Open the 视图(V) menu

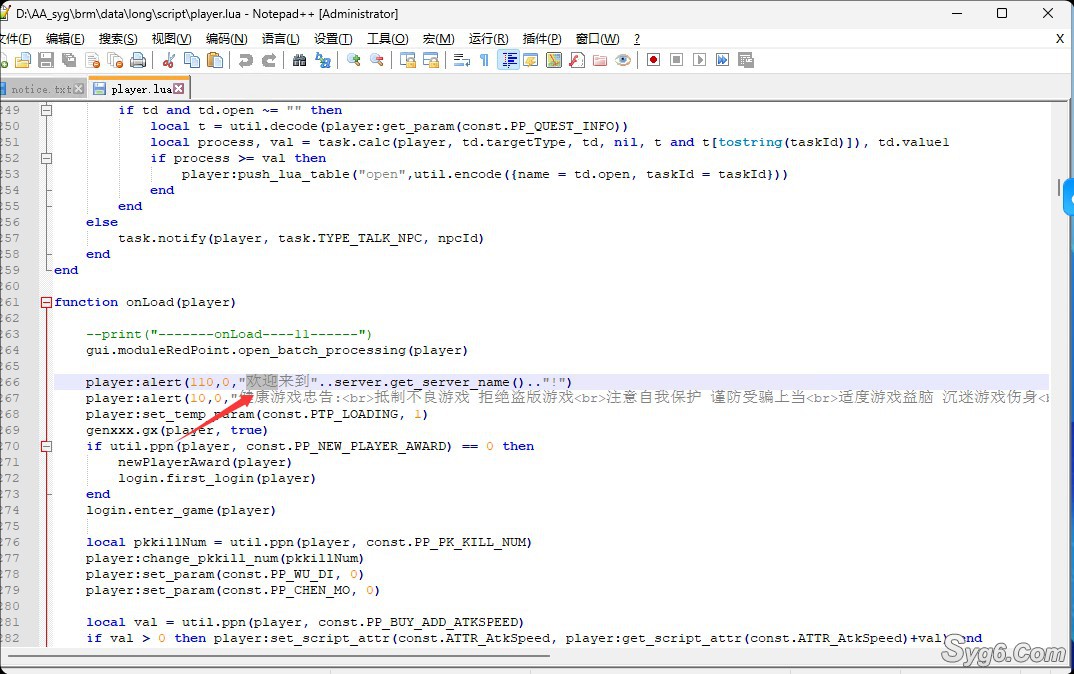tap(171, 39)
